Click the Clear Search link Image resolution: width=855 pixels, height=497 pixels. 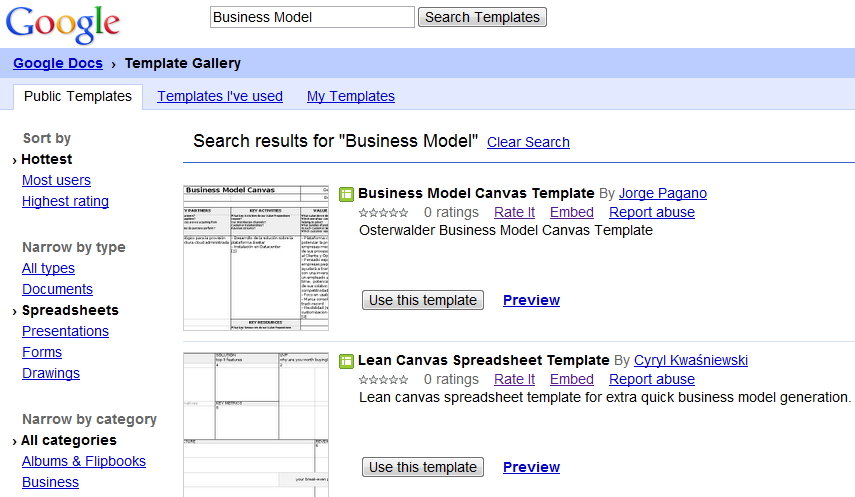click(x=528, y=142)
